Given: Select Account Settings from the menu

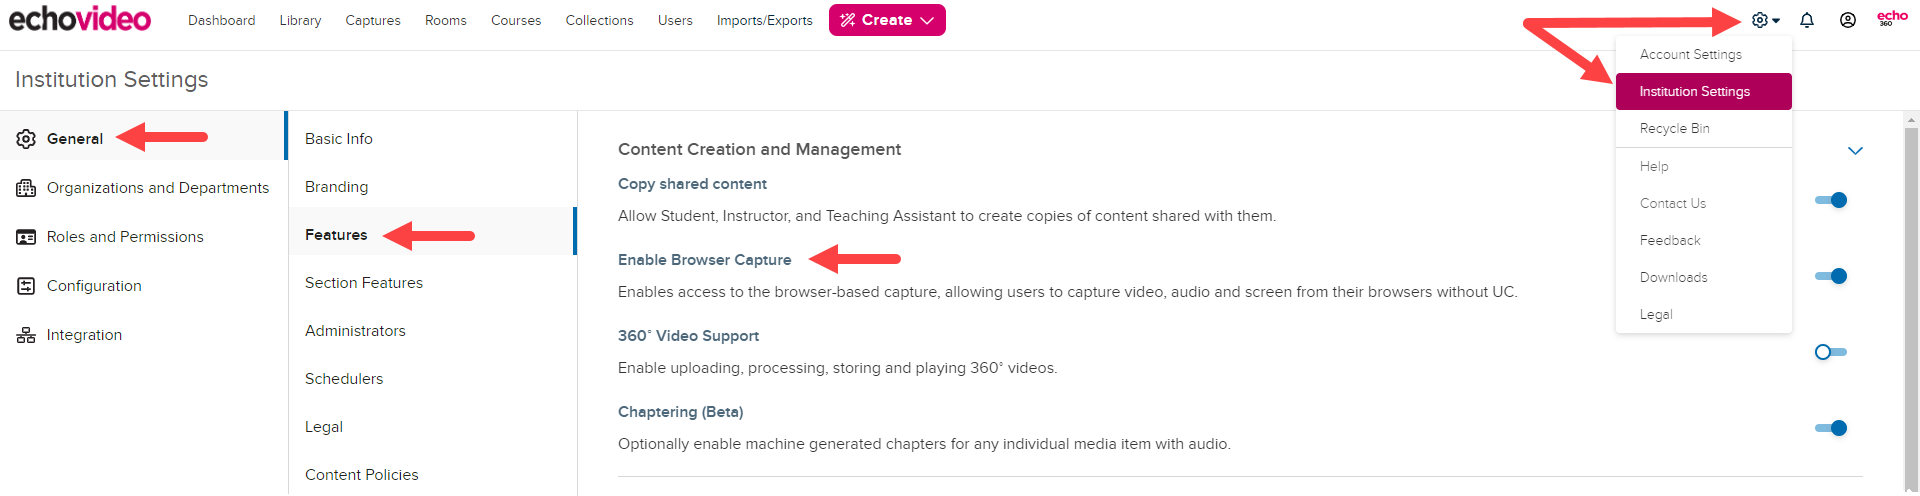Looking at the screenshot, I should [x=1704, y=54].
